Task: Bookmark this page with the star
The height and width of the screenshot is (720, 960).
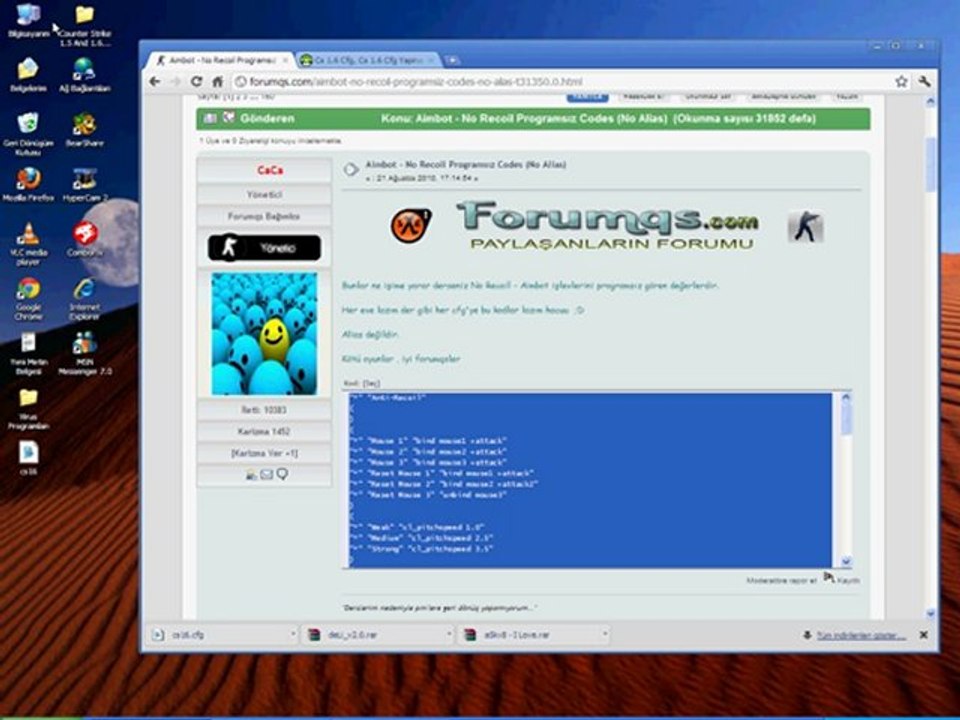Action: [901, 81]
